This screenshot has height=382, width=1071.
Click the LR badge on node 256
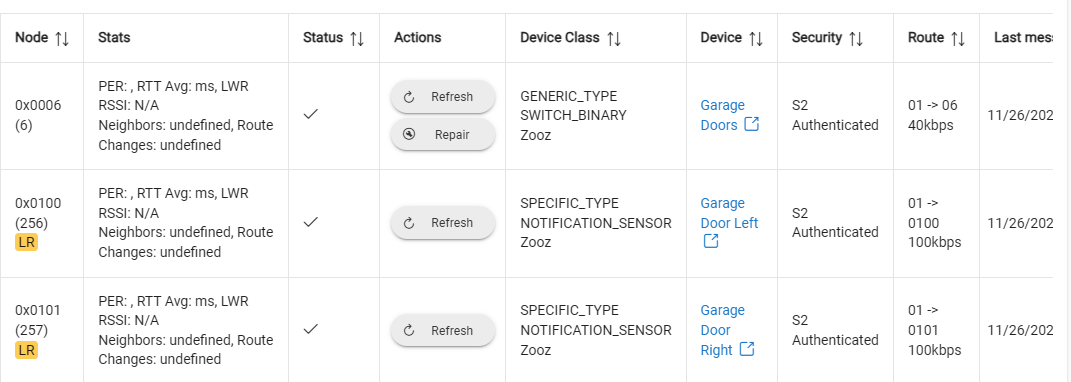(27, 242)
